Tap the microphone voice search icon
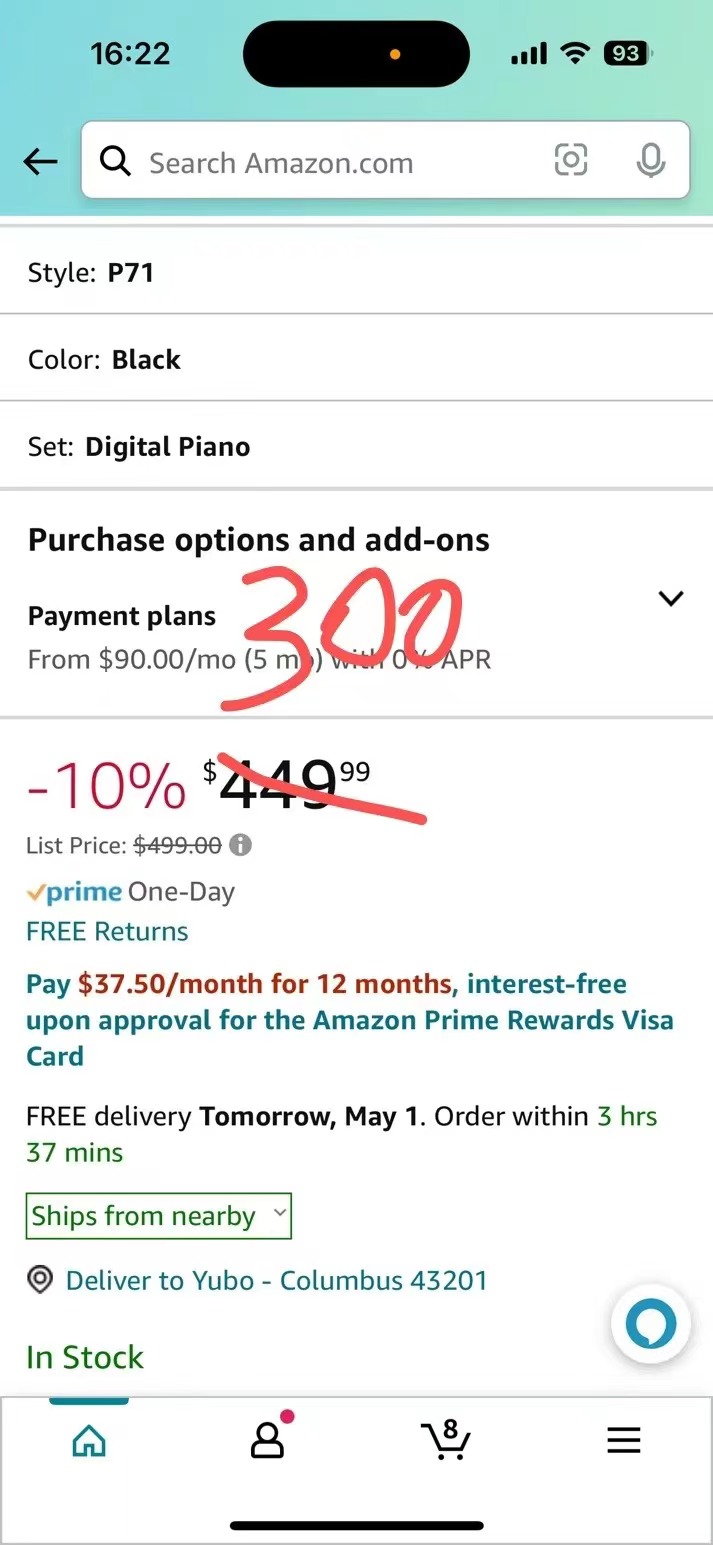 tap(651, 160)
